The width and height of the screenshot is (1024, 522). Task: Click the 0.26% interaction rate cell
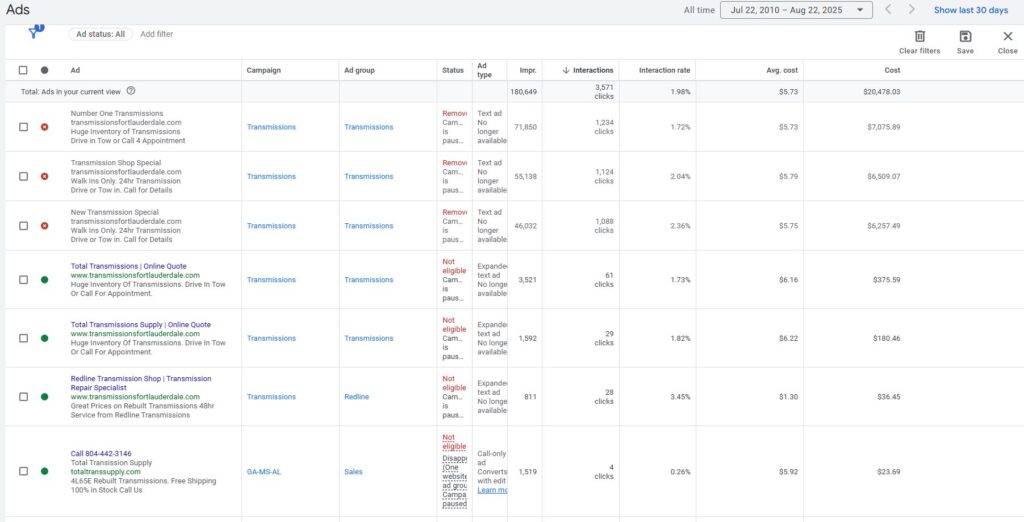pos(680,471)
